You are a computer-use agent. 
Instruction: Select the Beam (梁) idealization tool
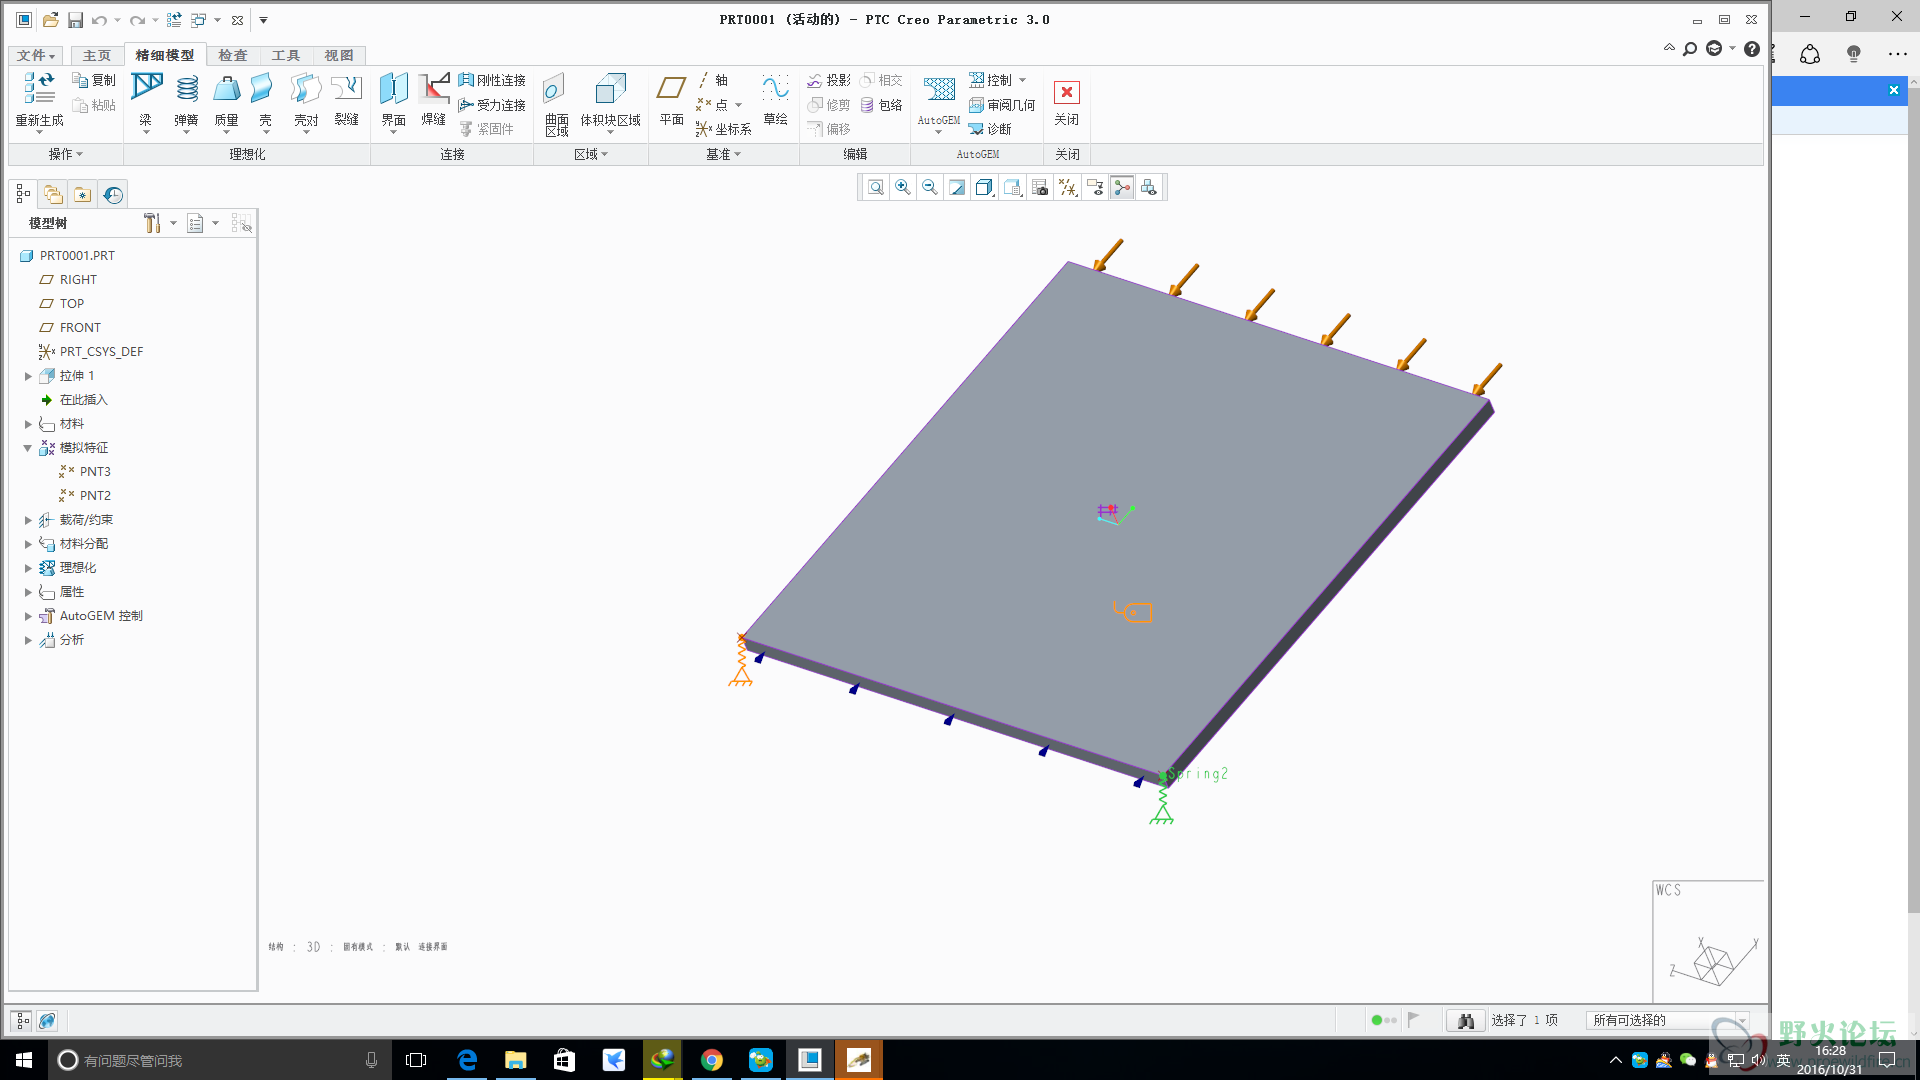[146, 89]
